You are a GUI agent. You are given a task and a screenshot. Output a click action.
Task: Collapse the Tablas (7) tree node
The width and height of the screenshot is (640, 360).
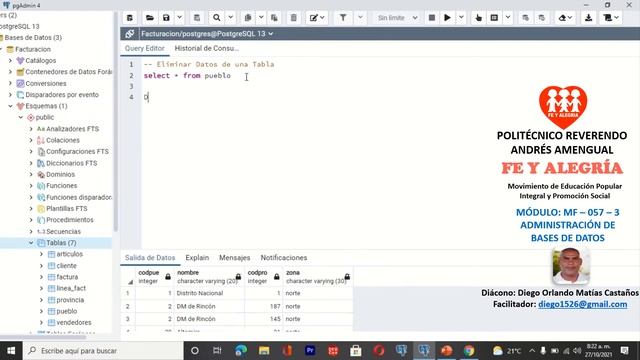(x=31, y=243)
